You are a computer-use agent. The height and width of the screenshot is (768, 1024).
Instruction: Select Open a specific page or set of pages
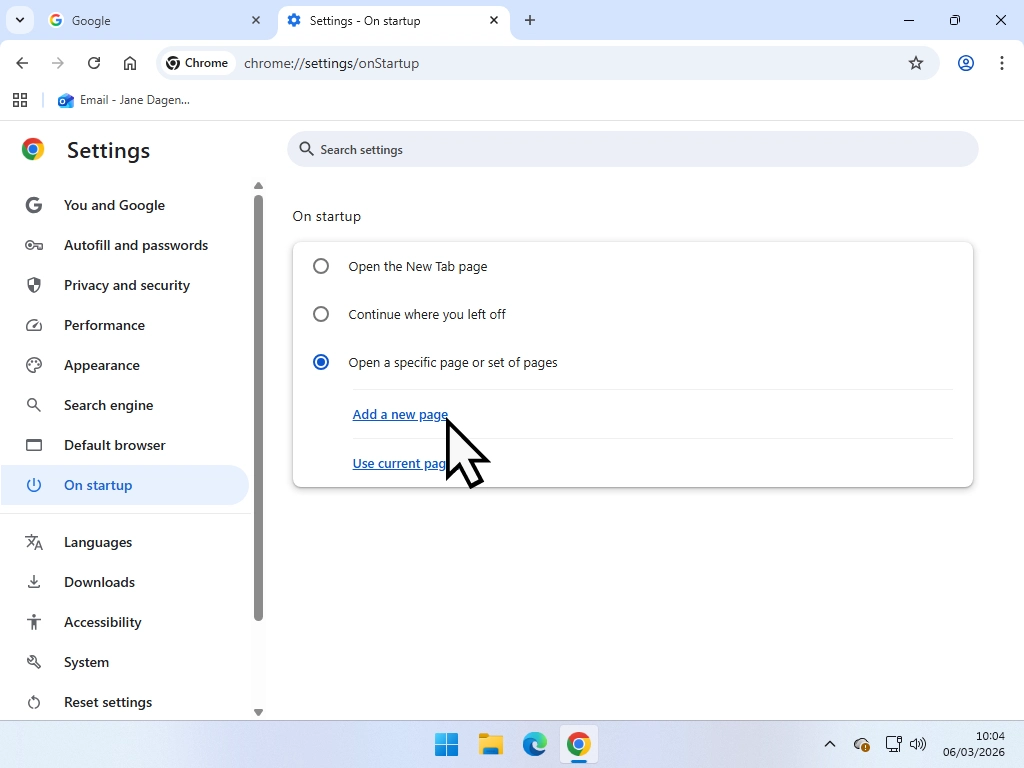pos(321,362)
